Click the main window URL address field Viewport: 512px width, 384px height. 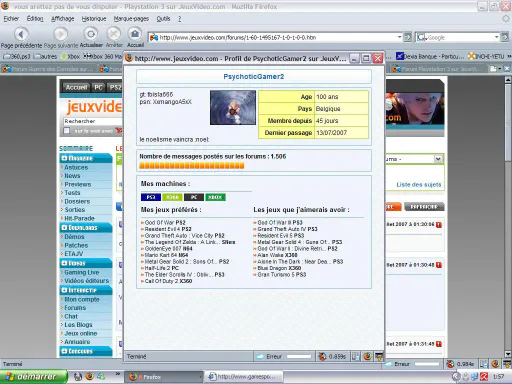[277, 37]
